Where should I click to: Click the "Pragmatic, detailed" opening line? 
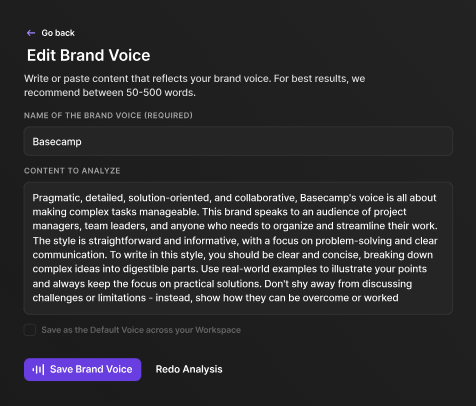(234, 198)
